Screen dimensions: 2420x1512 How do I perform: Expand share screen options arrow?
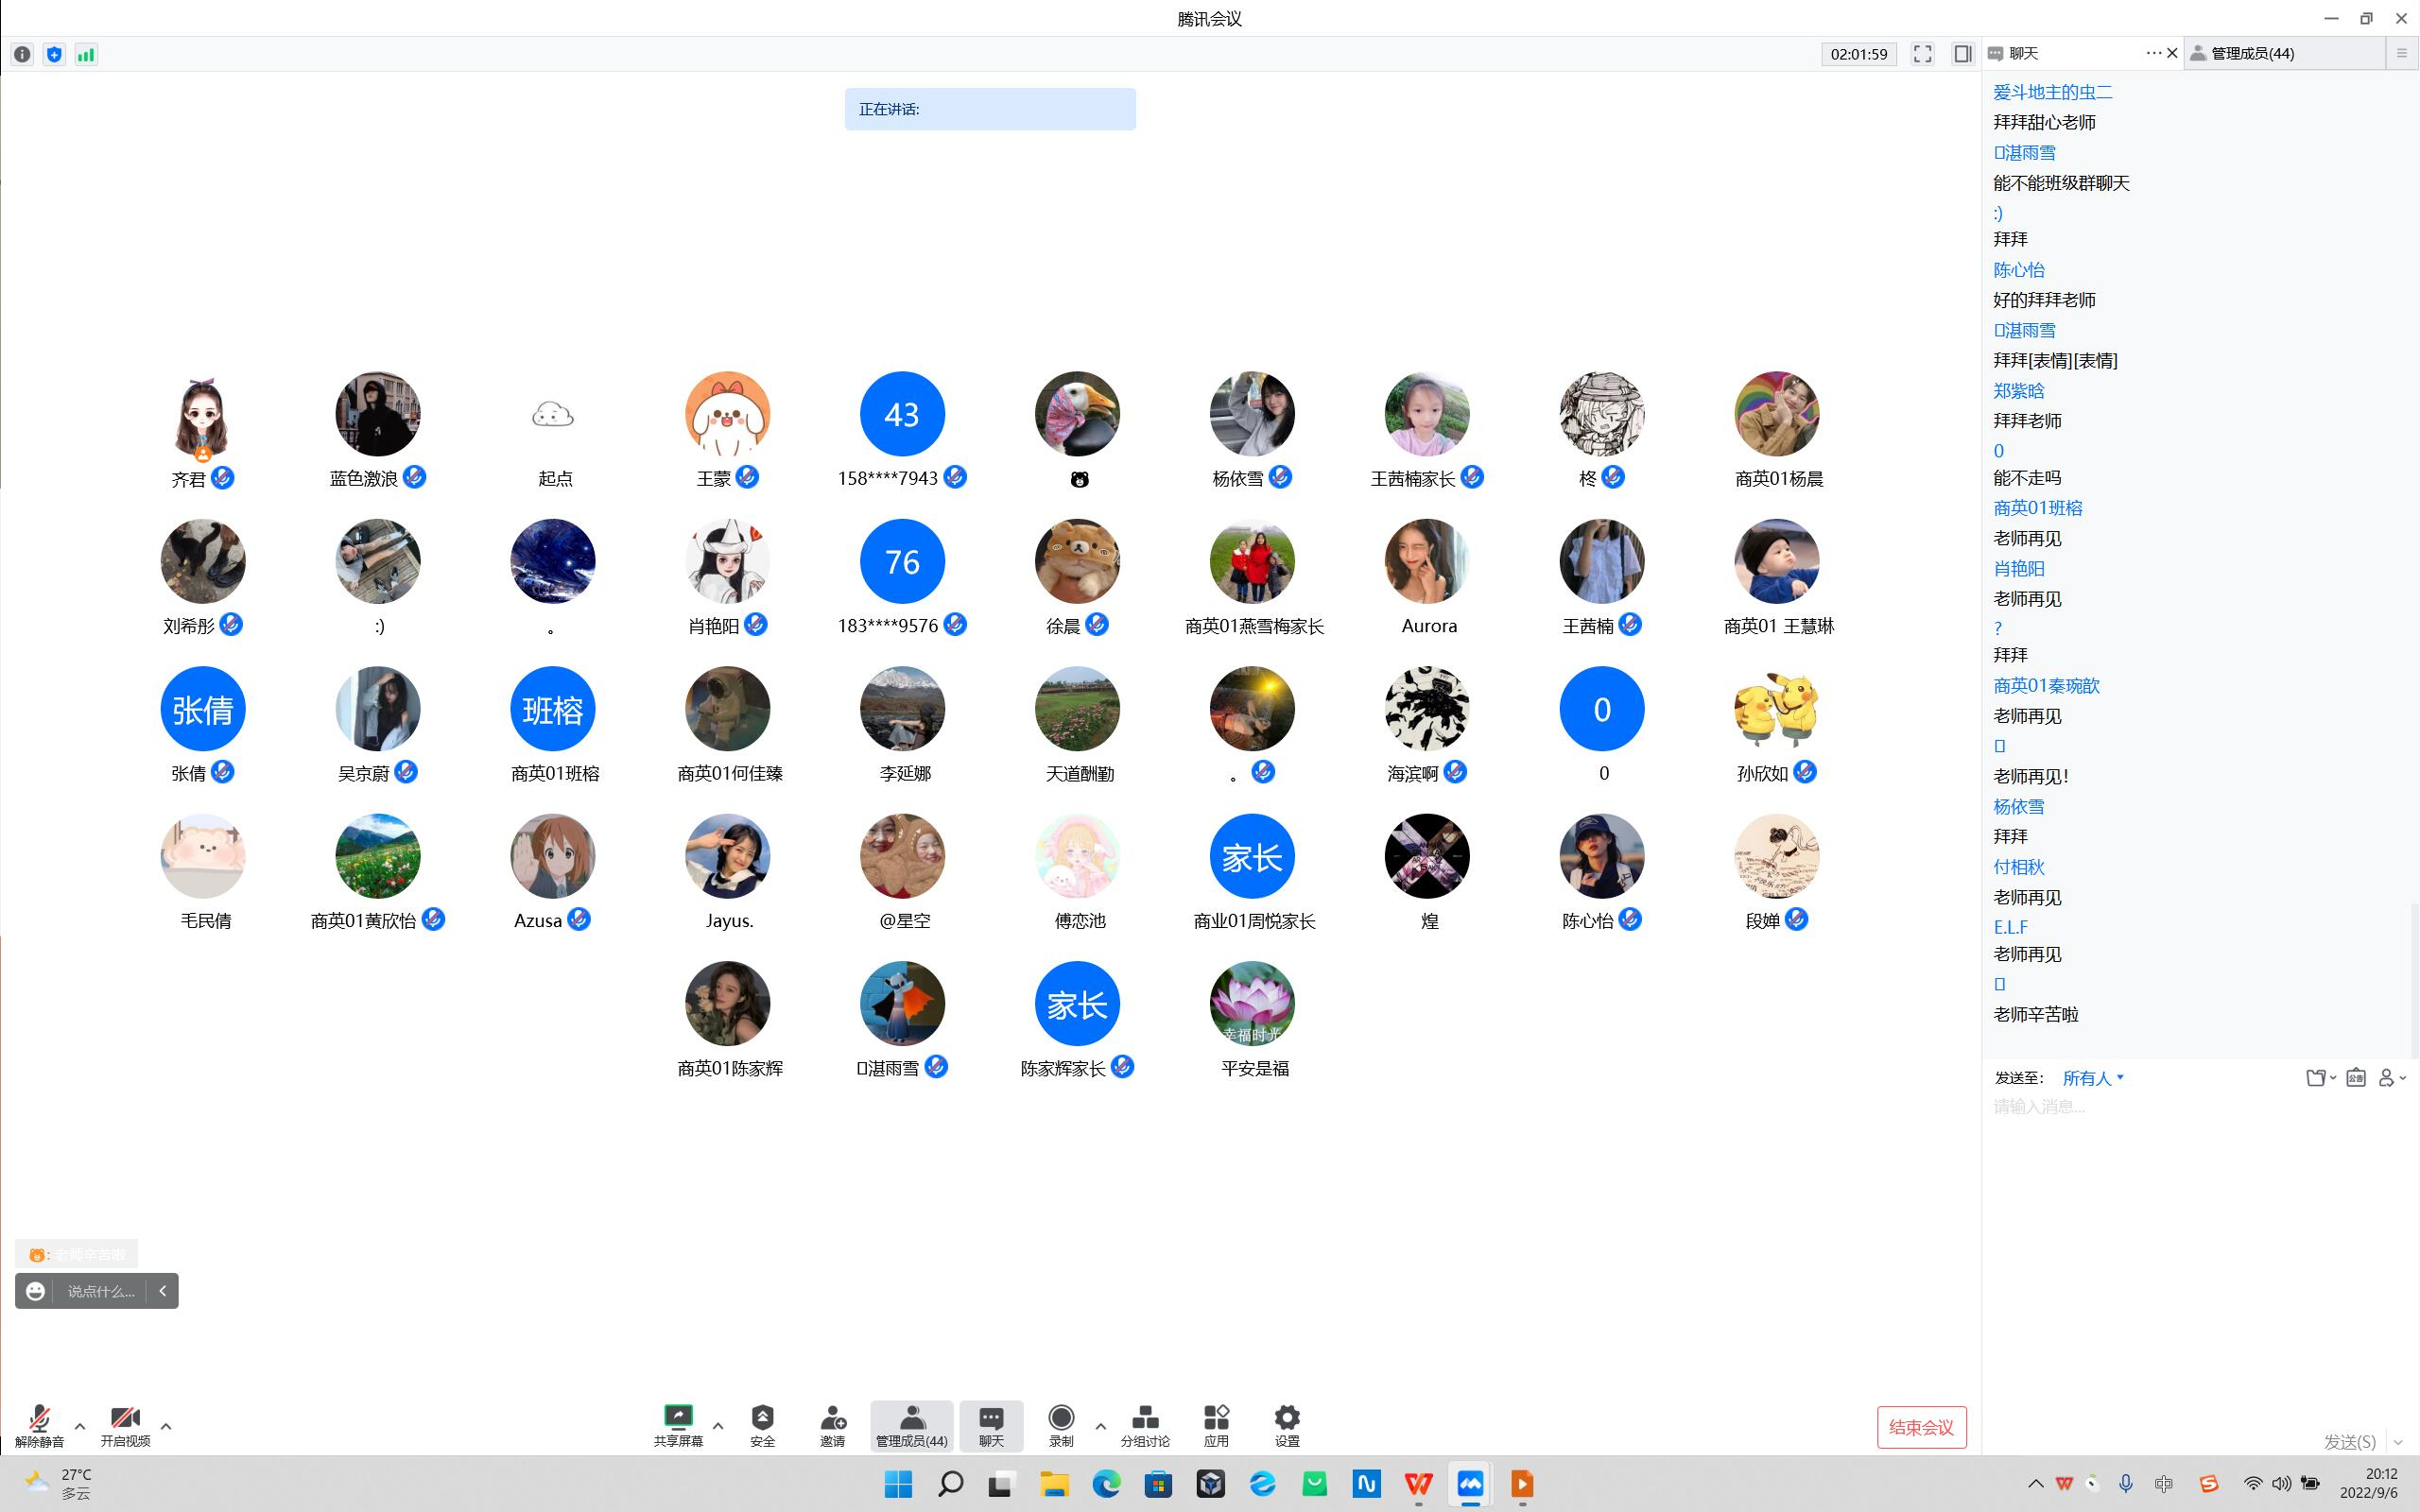pos(717,1426)
